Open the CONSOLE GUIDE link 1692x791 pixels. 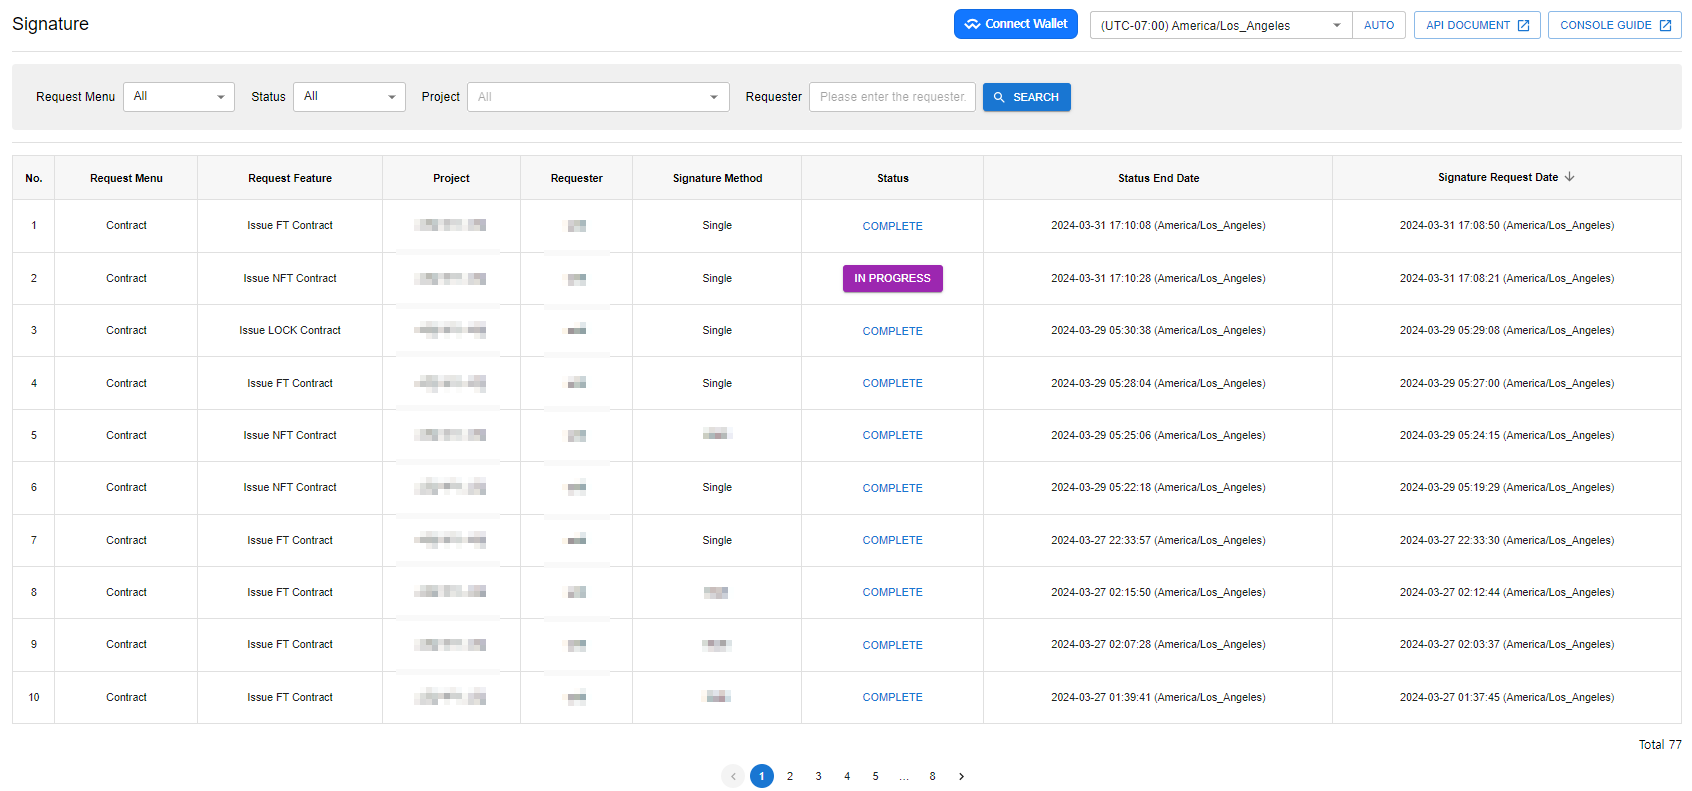1614,25
